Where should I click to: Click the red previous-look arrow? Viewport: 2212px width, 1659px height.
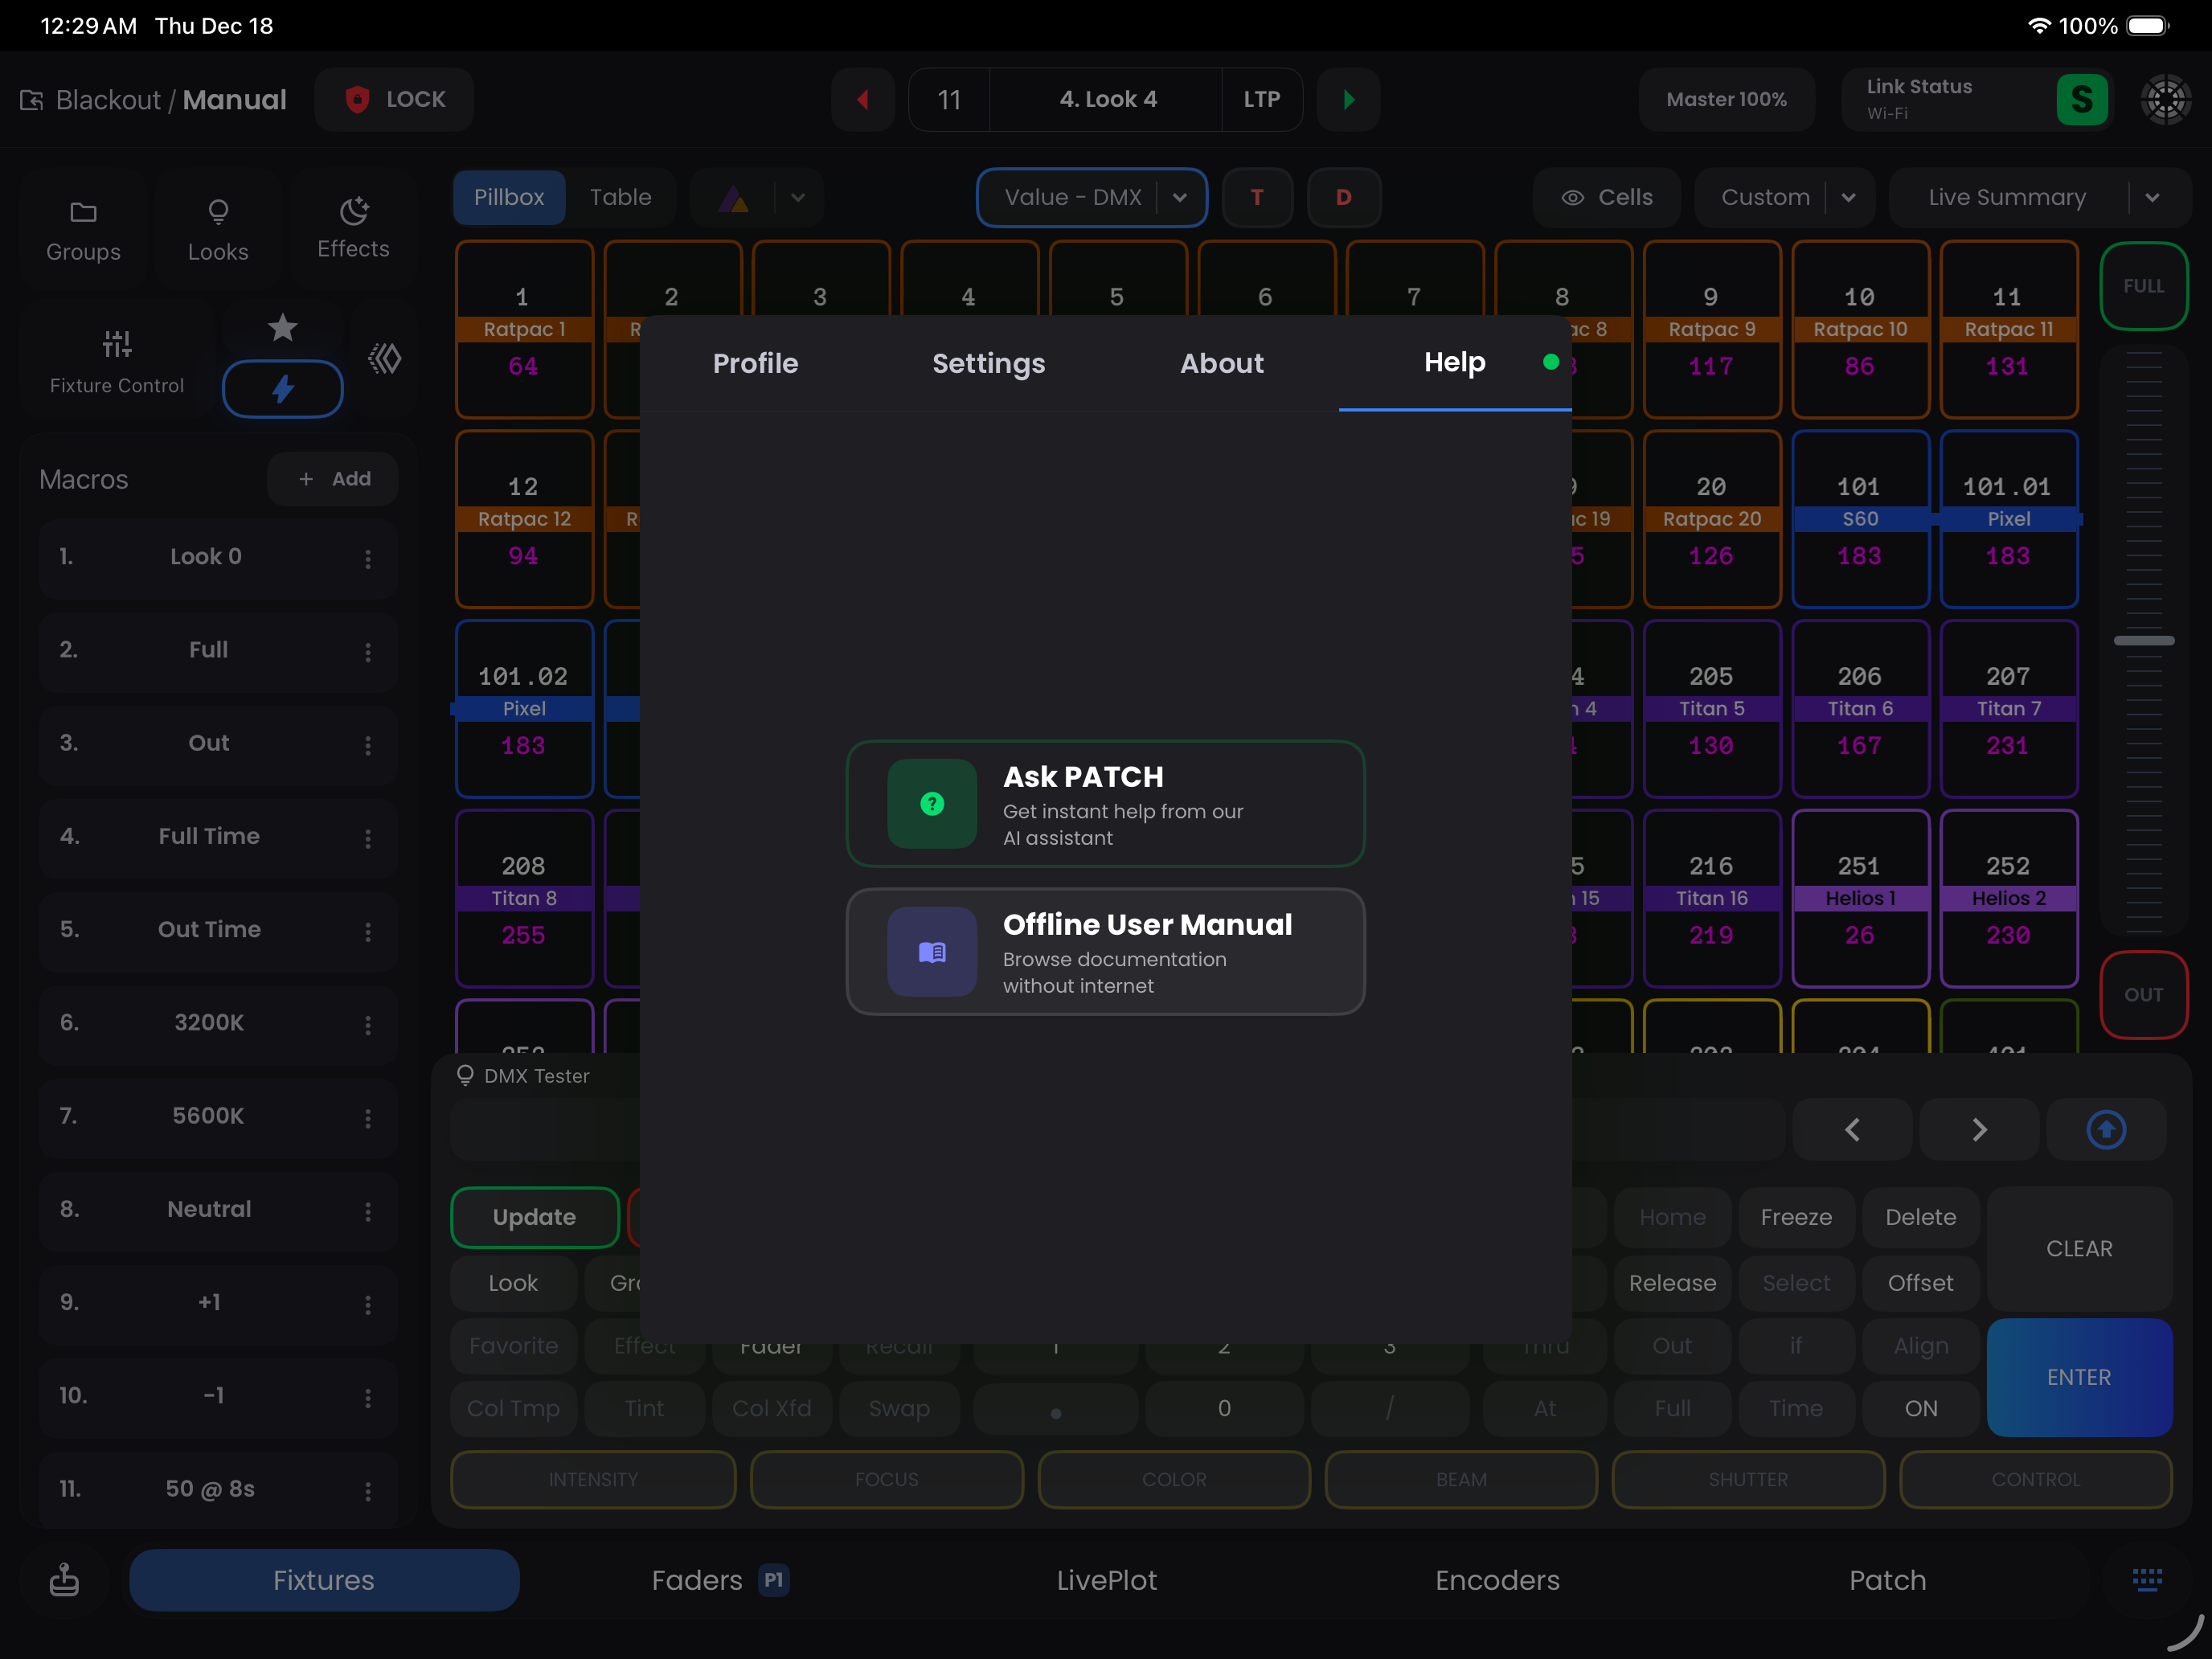[x=862, y=99]
